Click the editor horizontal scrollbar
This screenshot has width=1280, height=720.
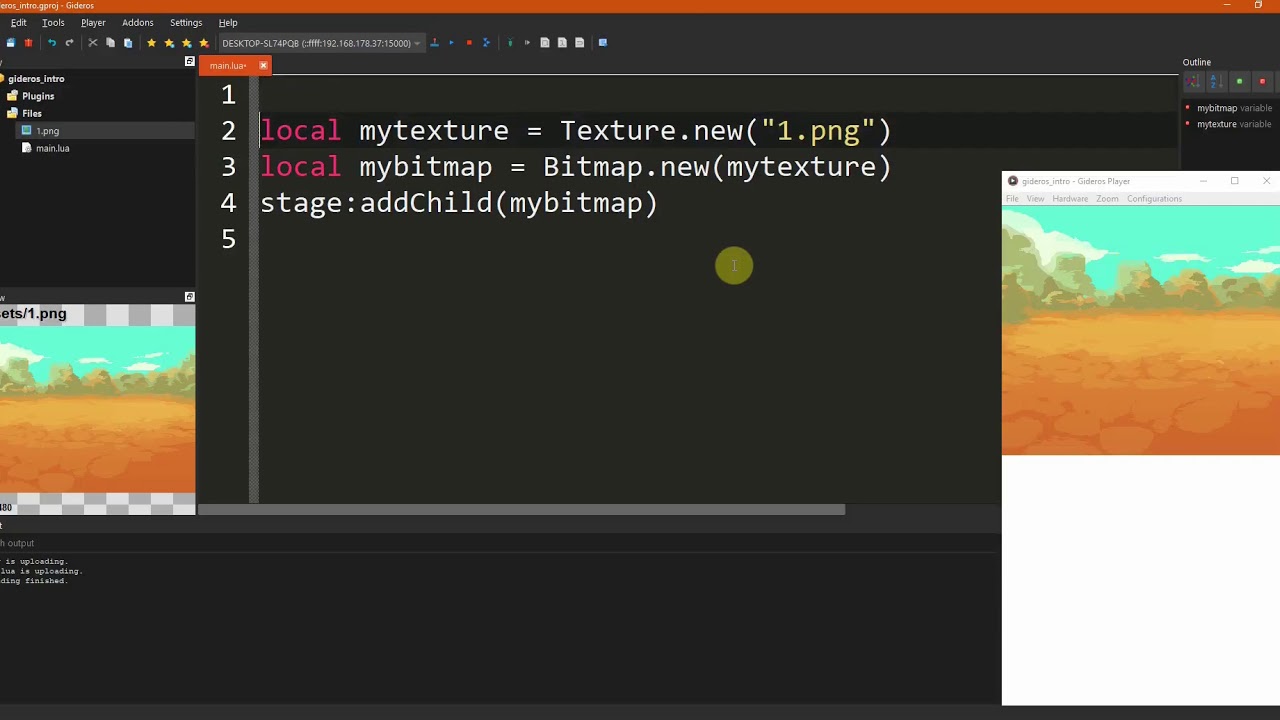pyautogui.click(x=522, y=509)
